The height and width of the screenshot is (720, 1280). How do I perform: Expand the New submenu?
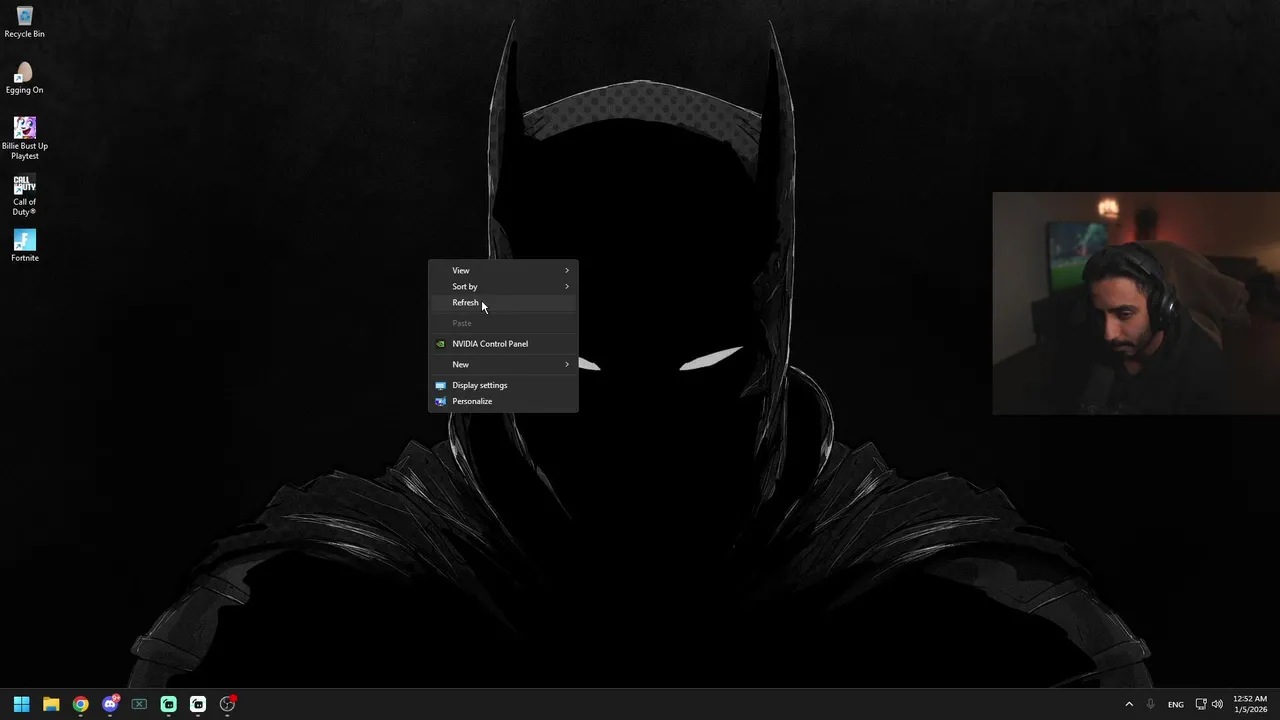503,364
